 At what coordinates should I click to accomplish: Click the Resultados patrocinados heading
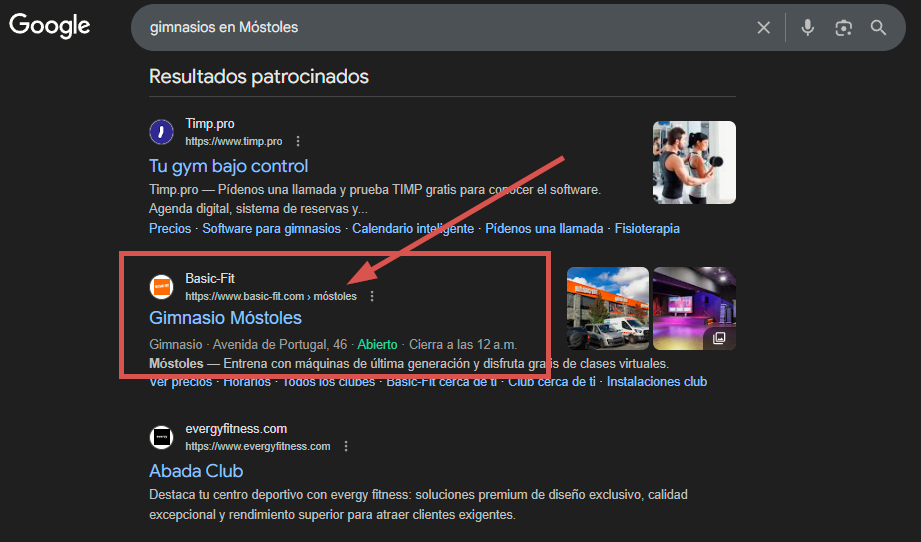(259, 76)
